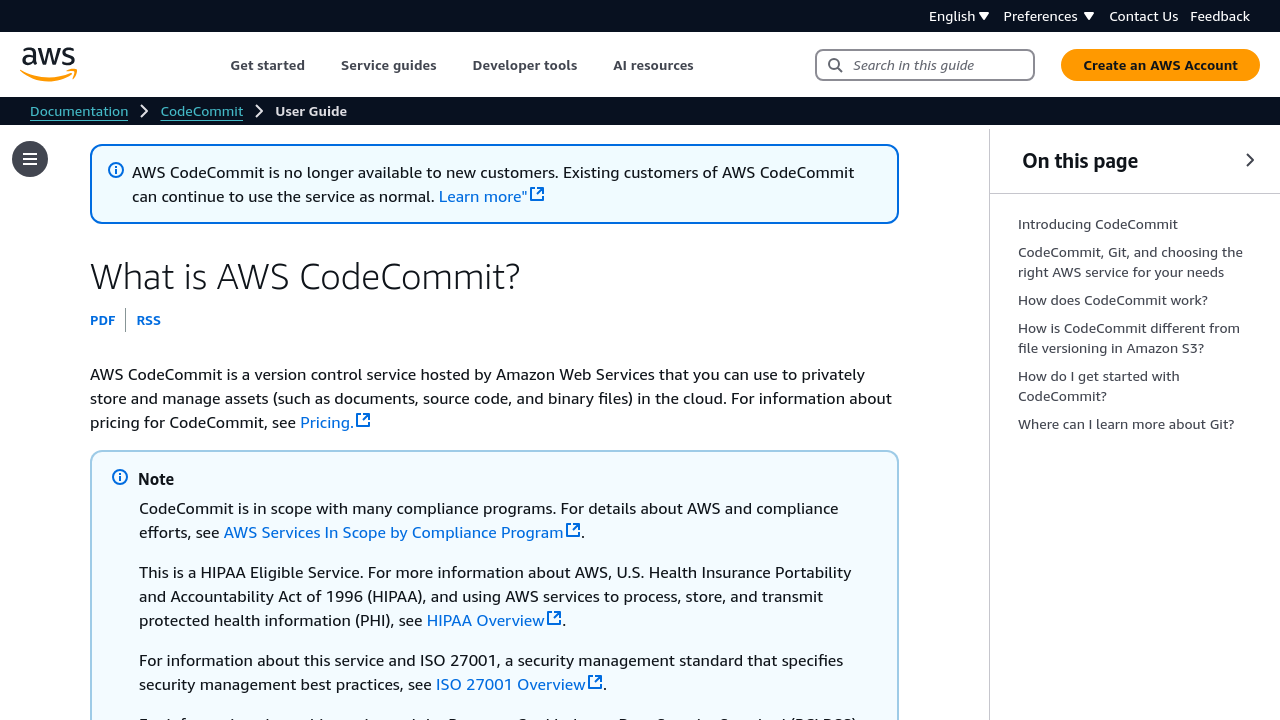The image size is (1280, 720).
Task: Click external link icon after HIPAA Overview
Action: (x=554, y=619)
